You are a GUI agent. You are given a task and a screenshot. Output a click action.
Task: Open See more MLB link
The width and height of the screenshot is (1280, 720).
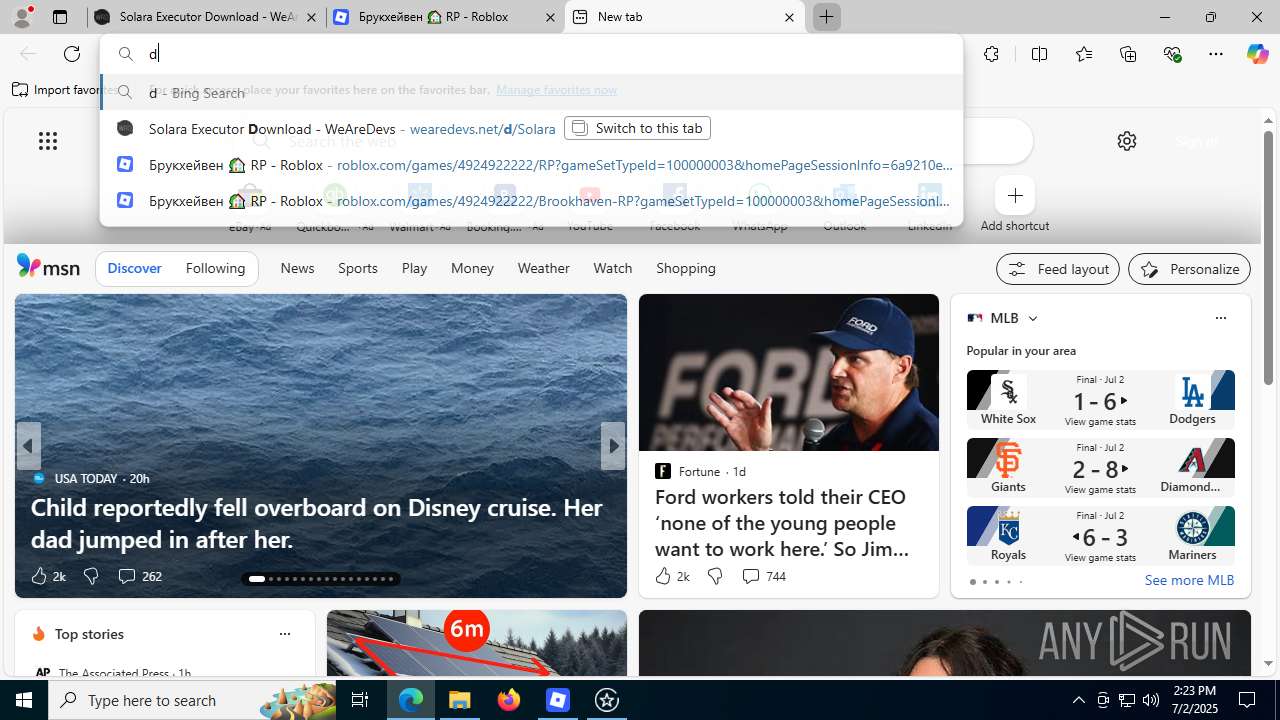click(1189, 580)
